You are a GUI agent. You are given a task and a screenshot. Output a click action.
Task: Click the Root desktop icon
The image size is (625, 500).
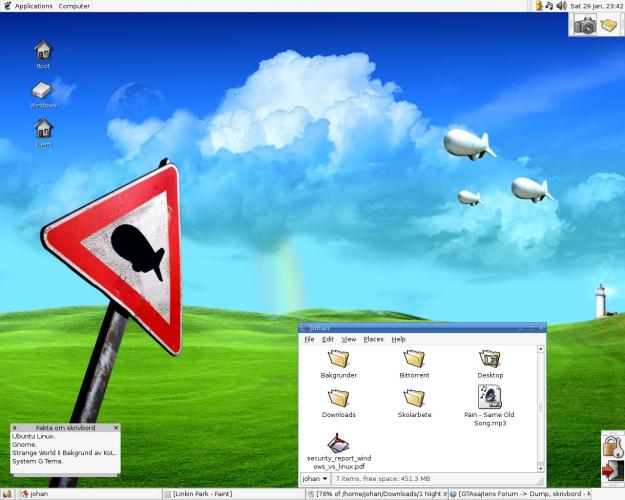tap(43, 50)
